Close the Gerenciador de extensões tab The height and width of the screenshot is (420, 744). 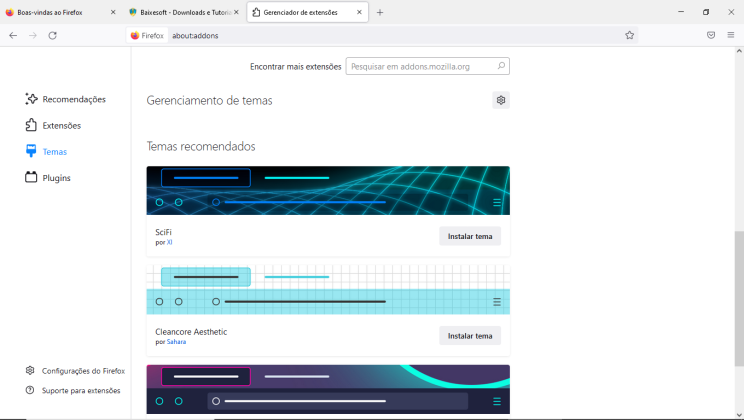click(359, 12)
